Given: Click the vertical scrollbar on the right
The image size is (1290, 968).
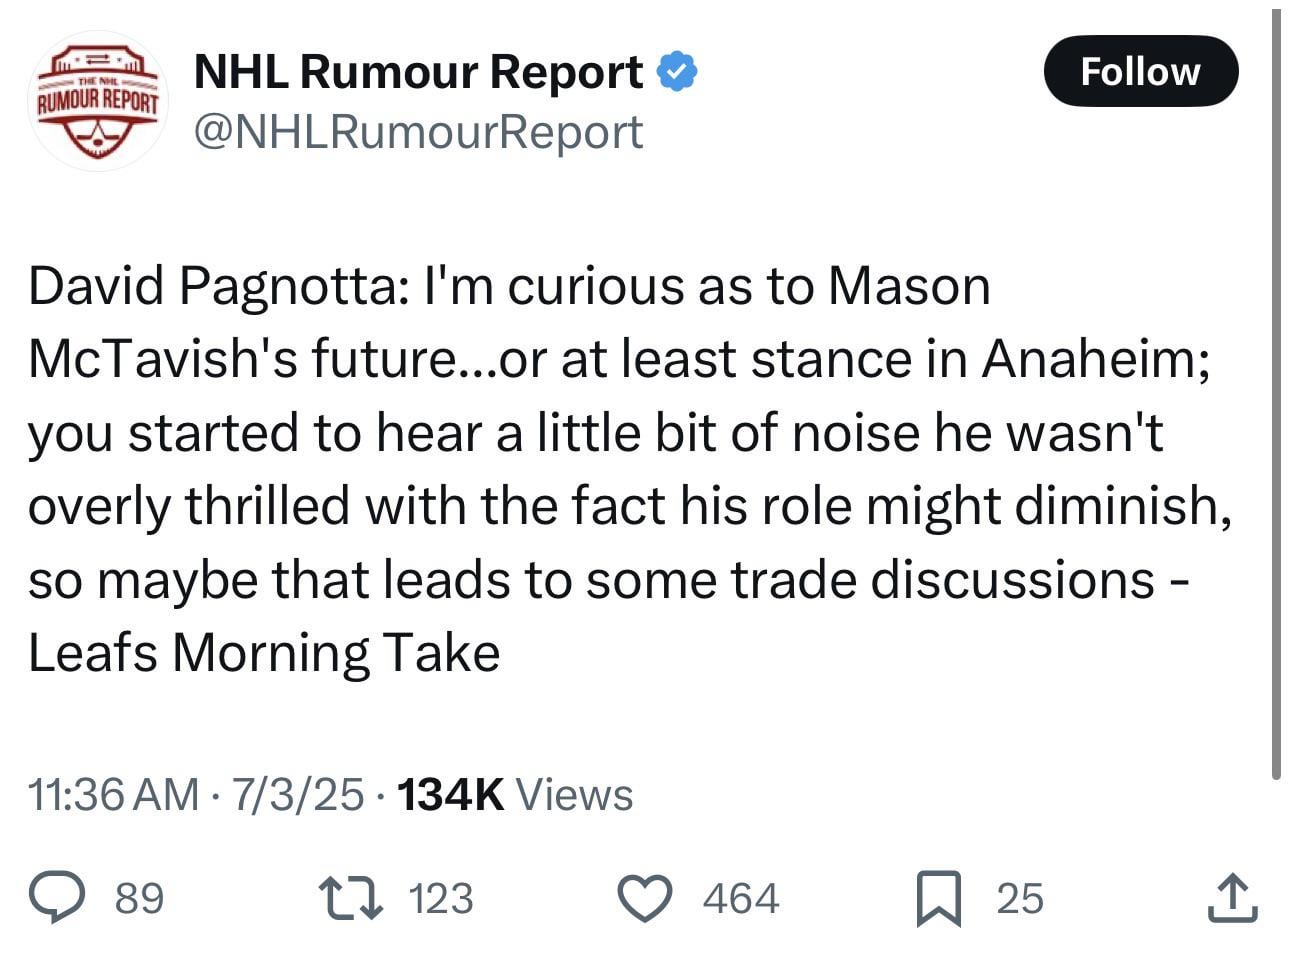Looking at the screenshot, I should coord(1276,400).
